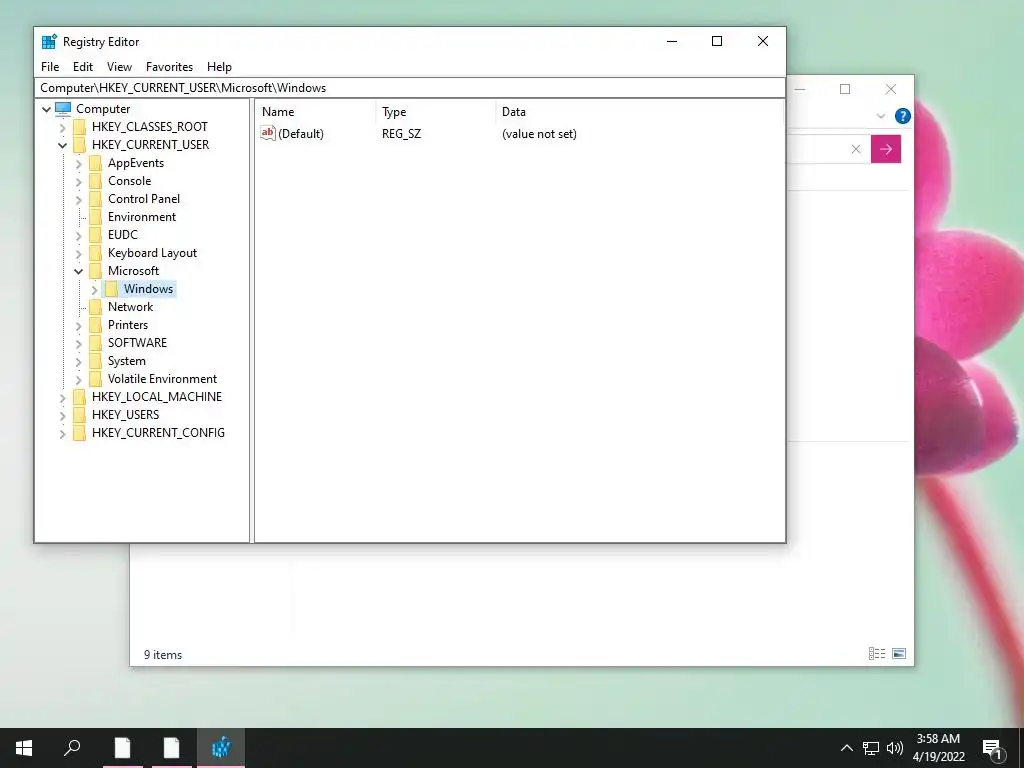Expand the Console key chevron

(x=79, y=182)
